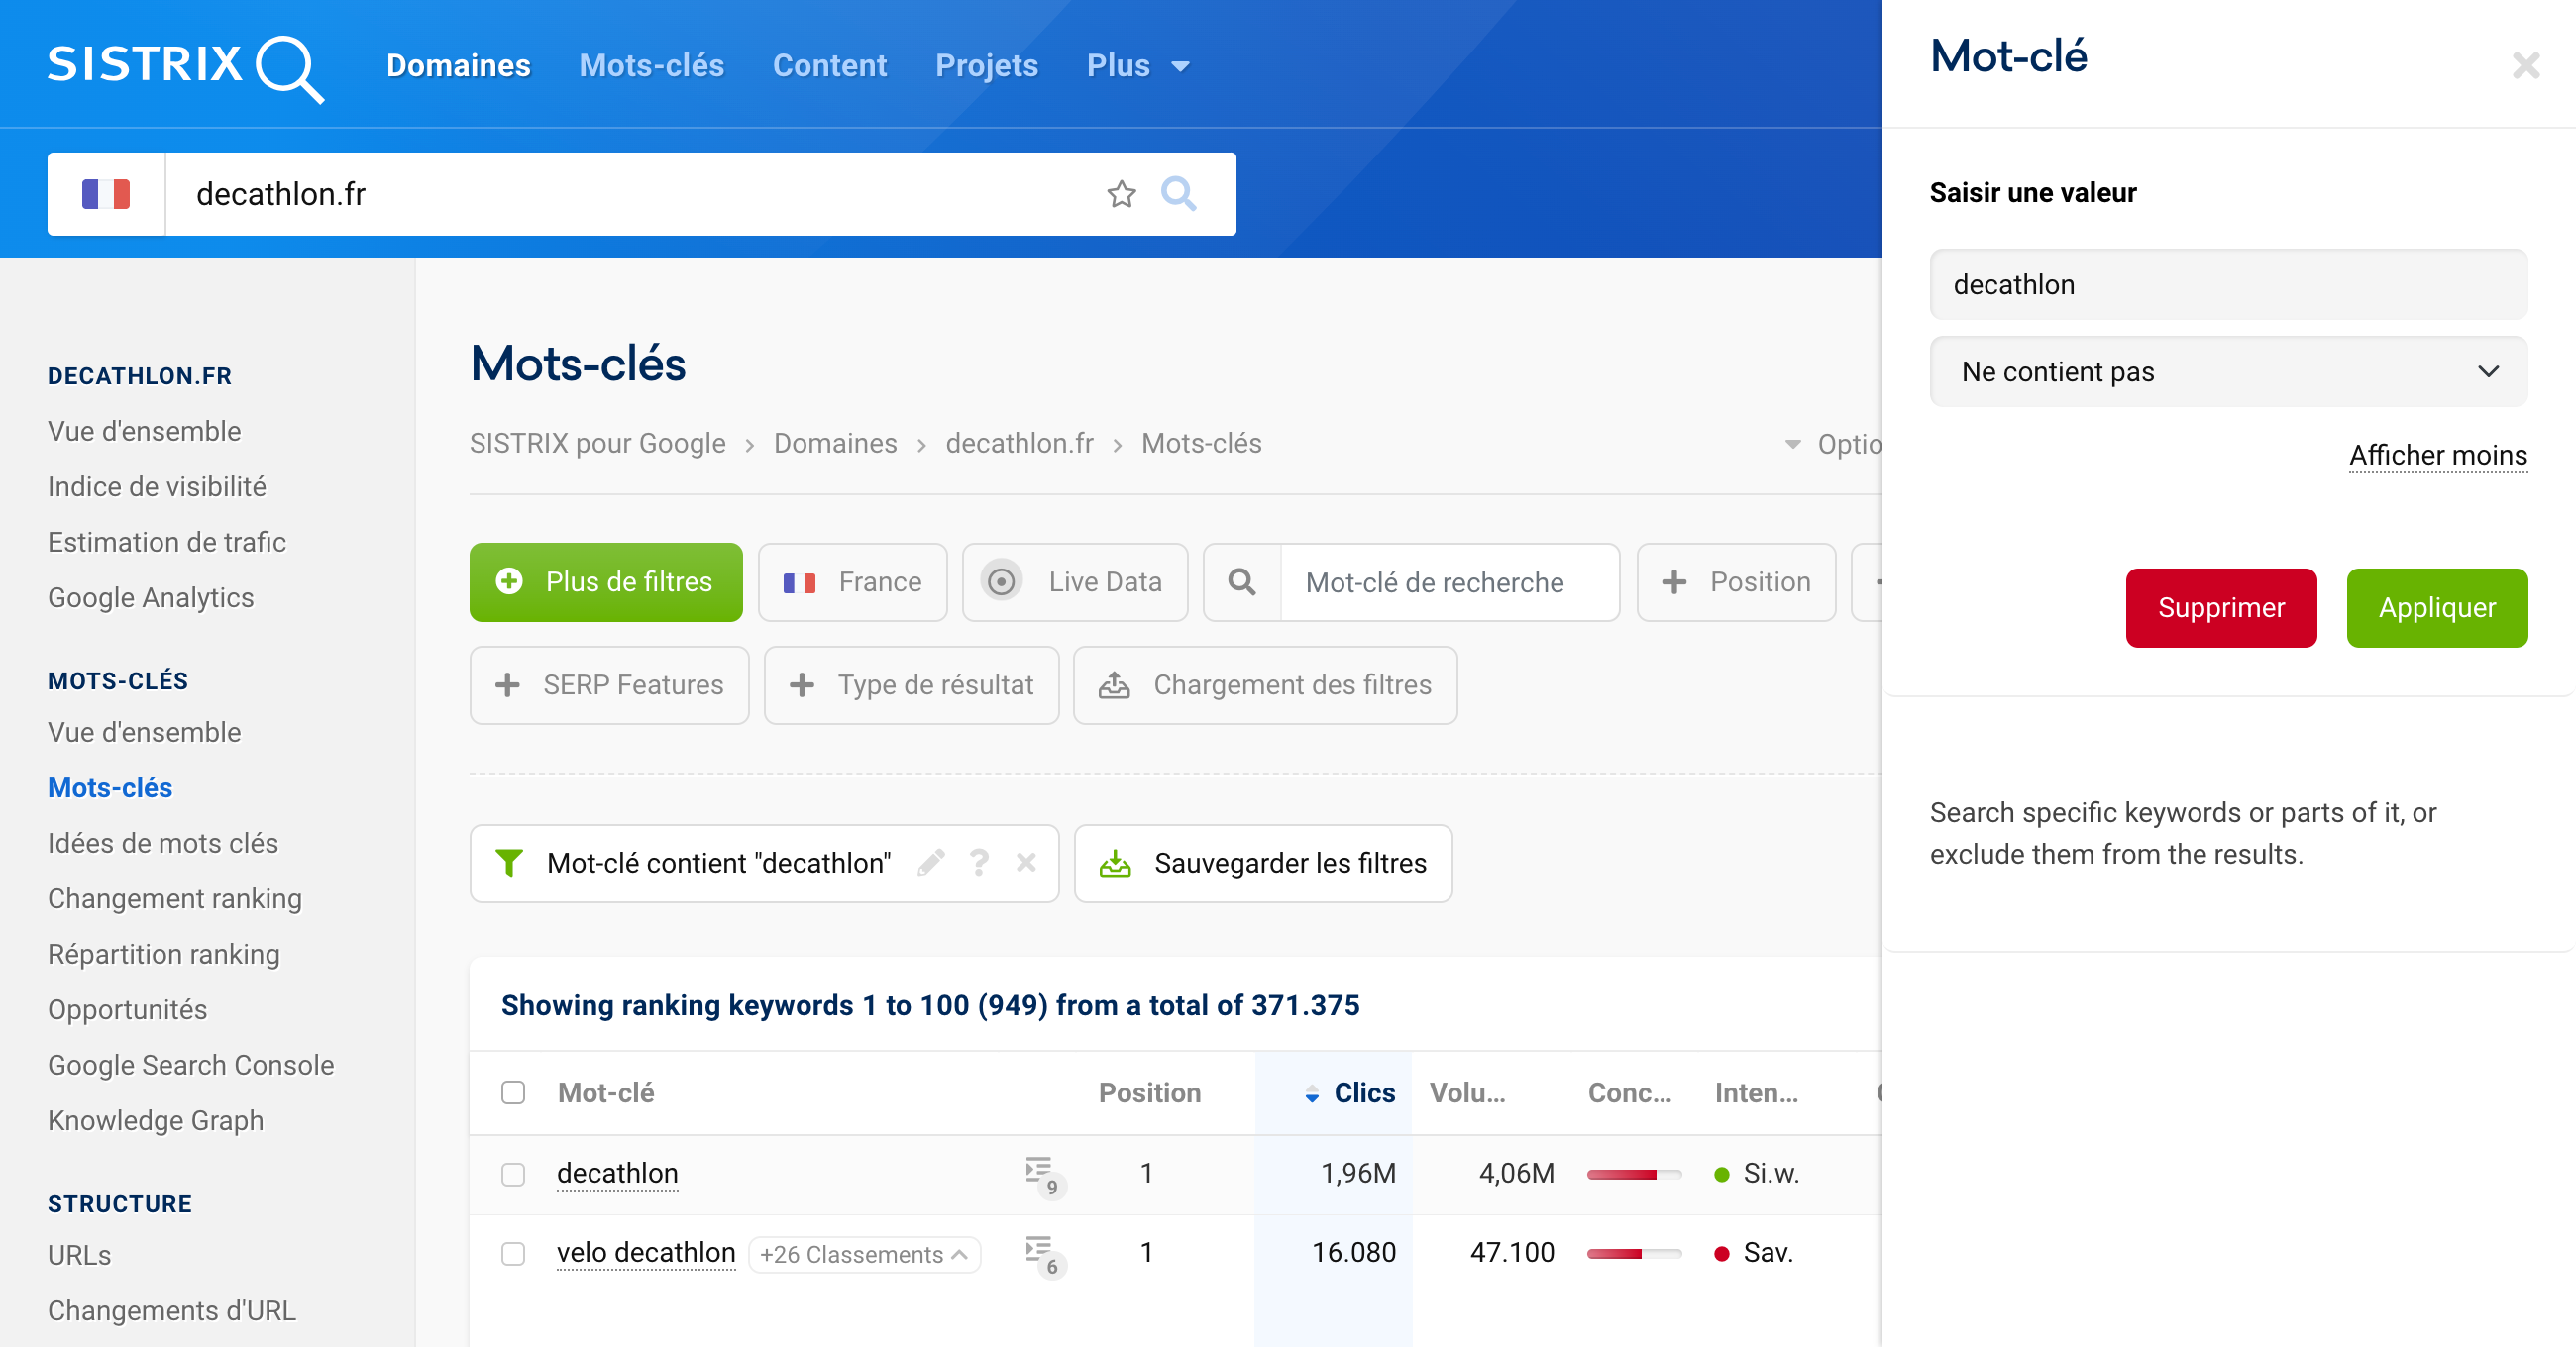Toggle the select-all checkbox in table header

513,1091
